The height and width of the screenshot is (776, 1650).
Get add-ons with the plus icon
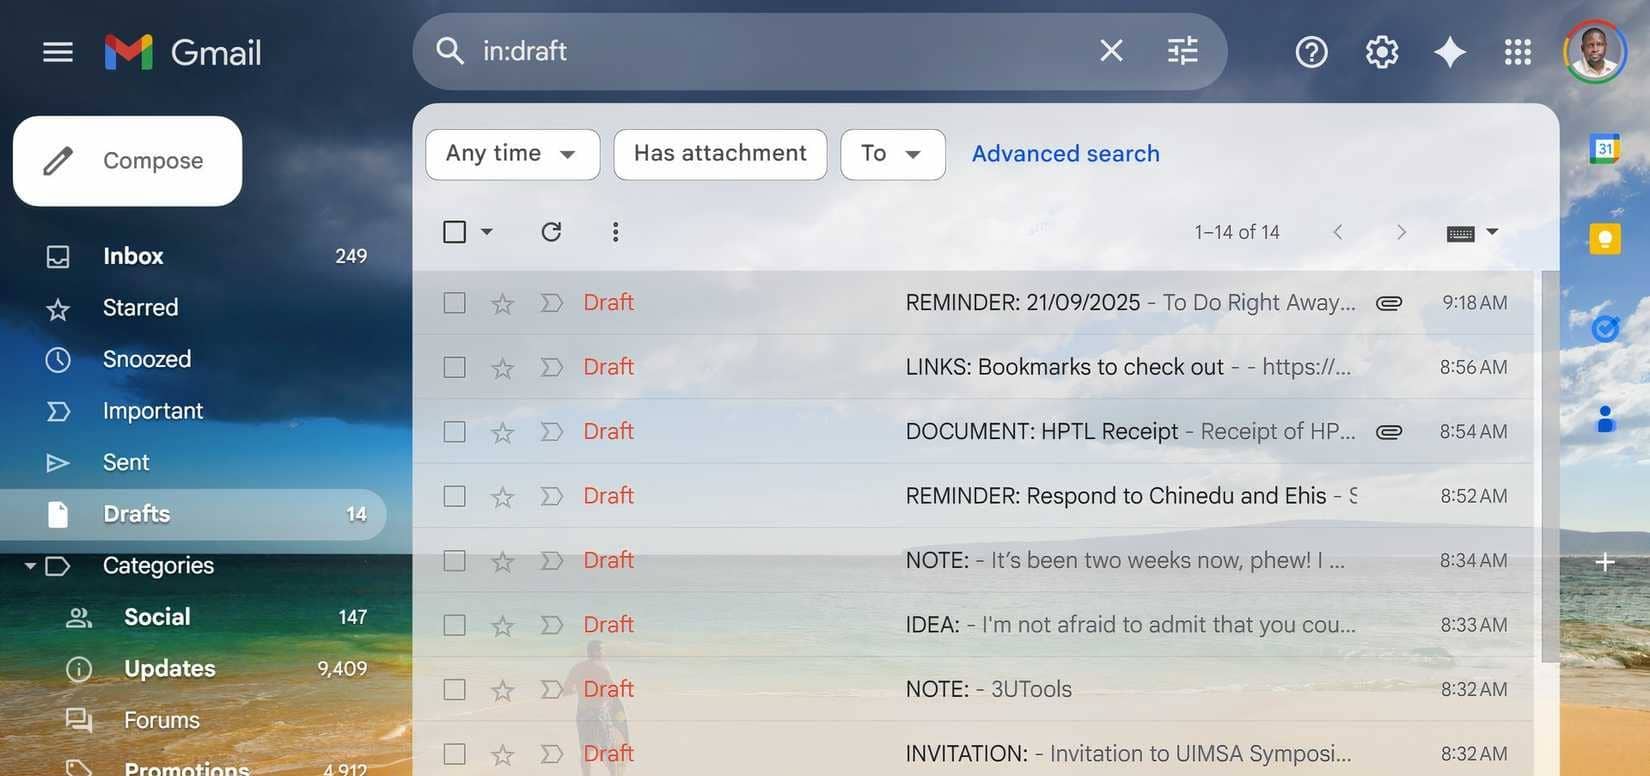click(1605, 562)
